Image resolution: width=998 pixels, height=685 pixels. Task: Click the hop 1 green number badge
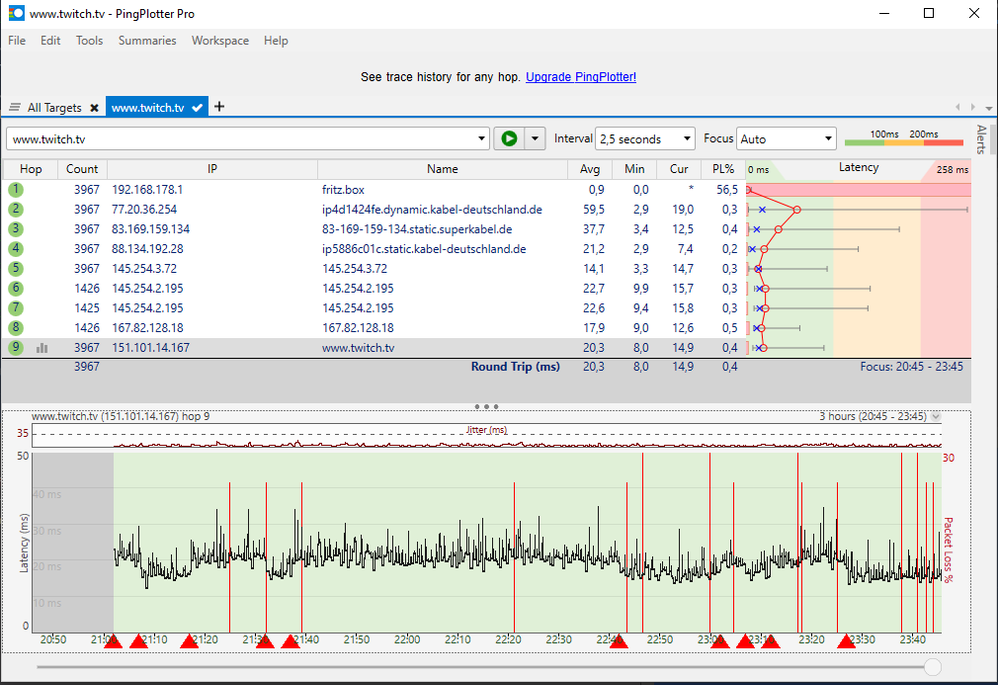pos(16,189)
